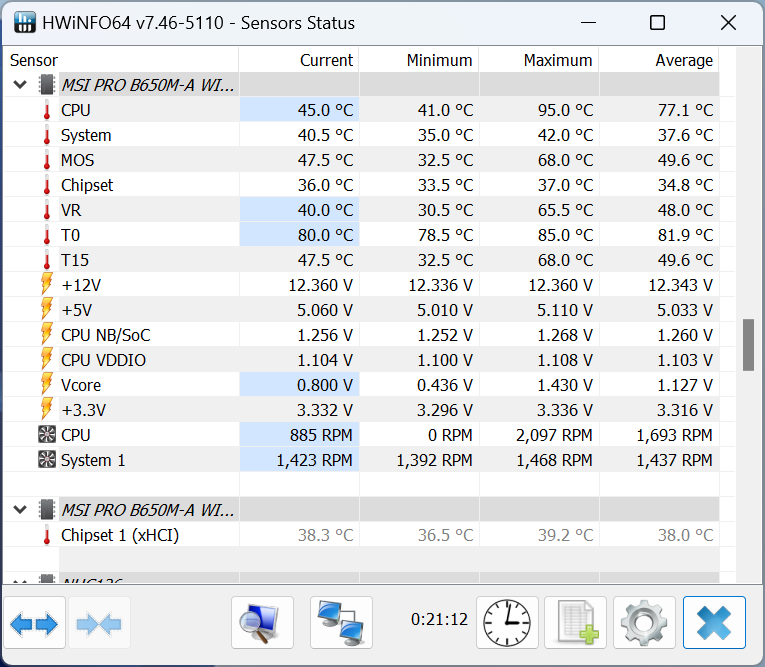Click the collapse layout arrows button
Viewport: 765px width, 667px height.
point(99,623)
